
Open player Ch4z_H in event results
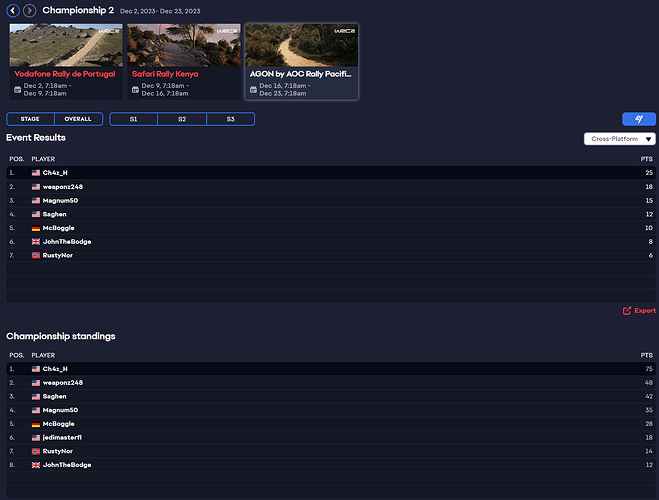tap(55, 173)
